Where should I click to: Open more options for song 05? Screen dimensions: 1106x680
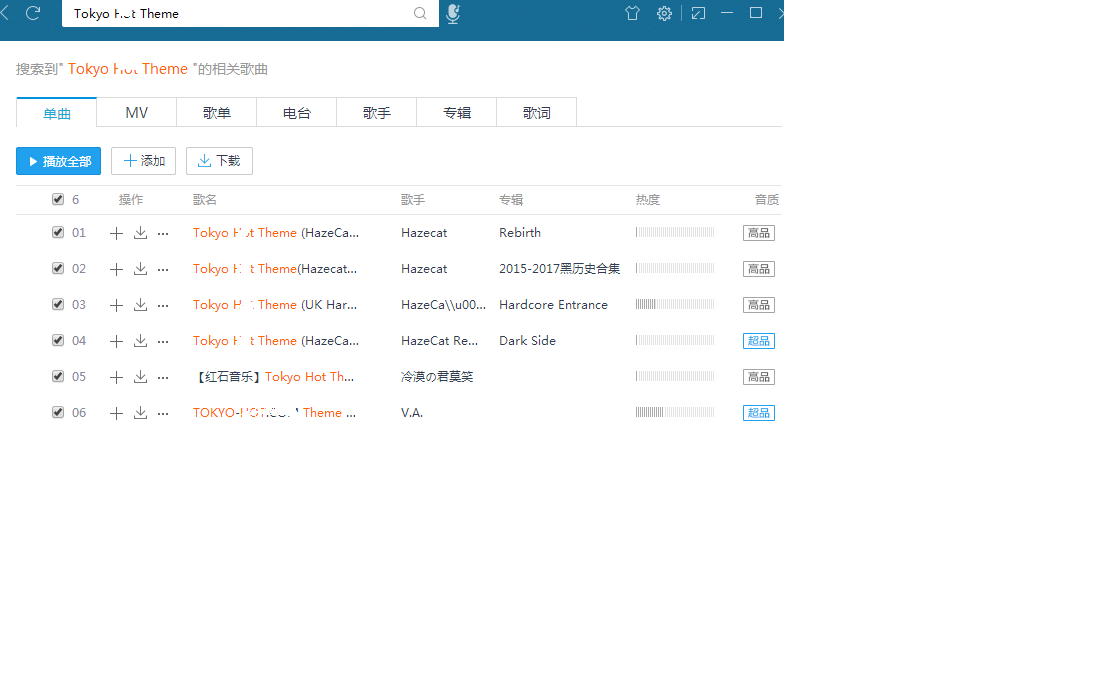(x=163, y=377)
